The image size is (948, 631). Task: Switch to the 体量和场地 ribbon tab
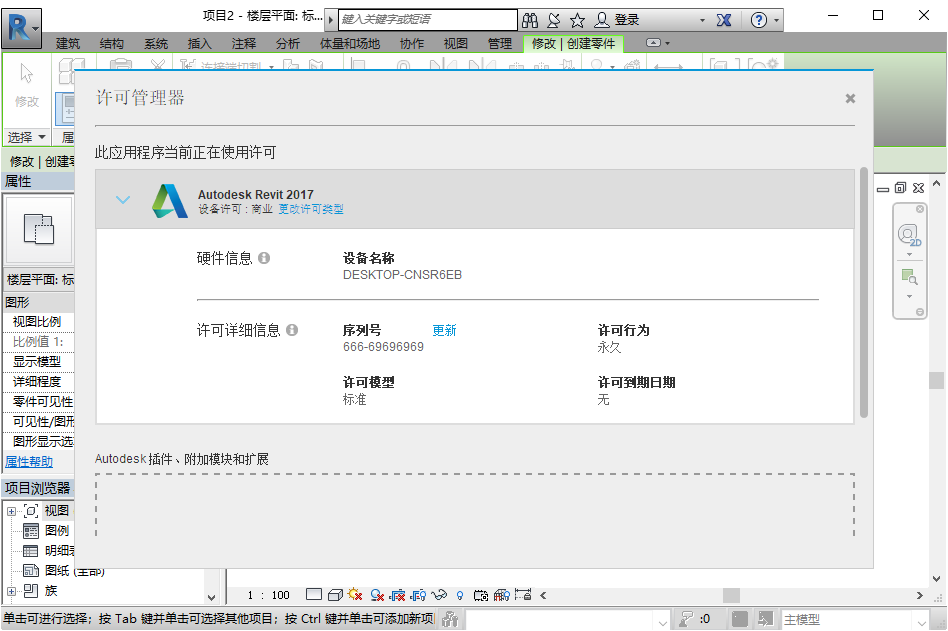[x=350, y=44]
